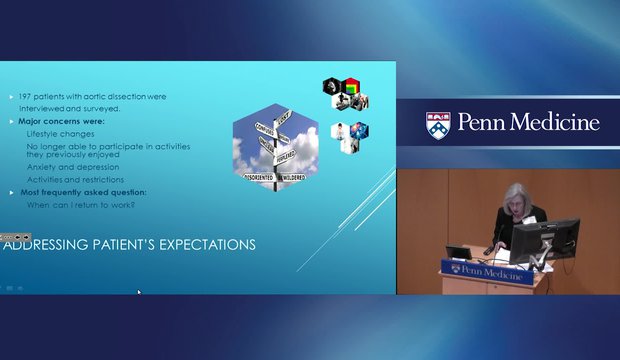Click the bullet arrow beside 'Major concerns were:'
This screenshot has height=360, width=620.
(x=11, y=121)
